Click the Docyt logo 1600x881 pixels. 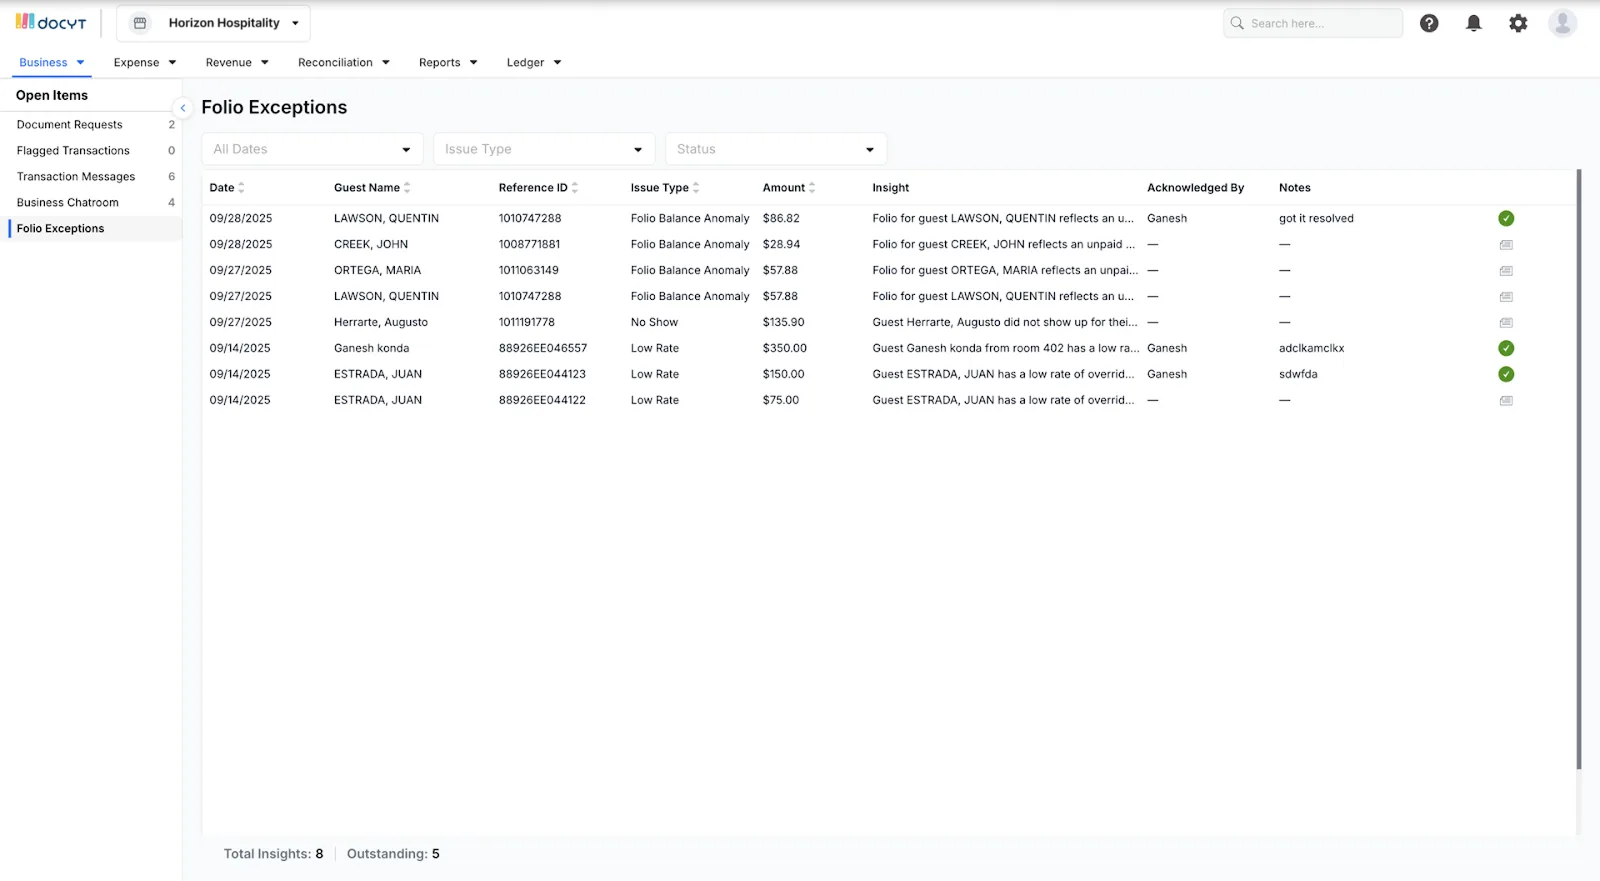click(x=51, y=22)
